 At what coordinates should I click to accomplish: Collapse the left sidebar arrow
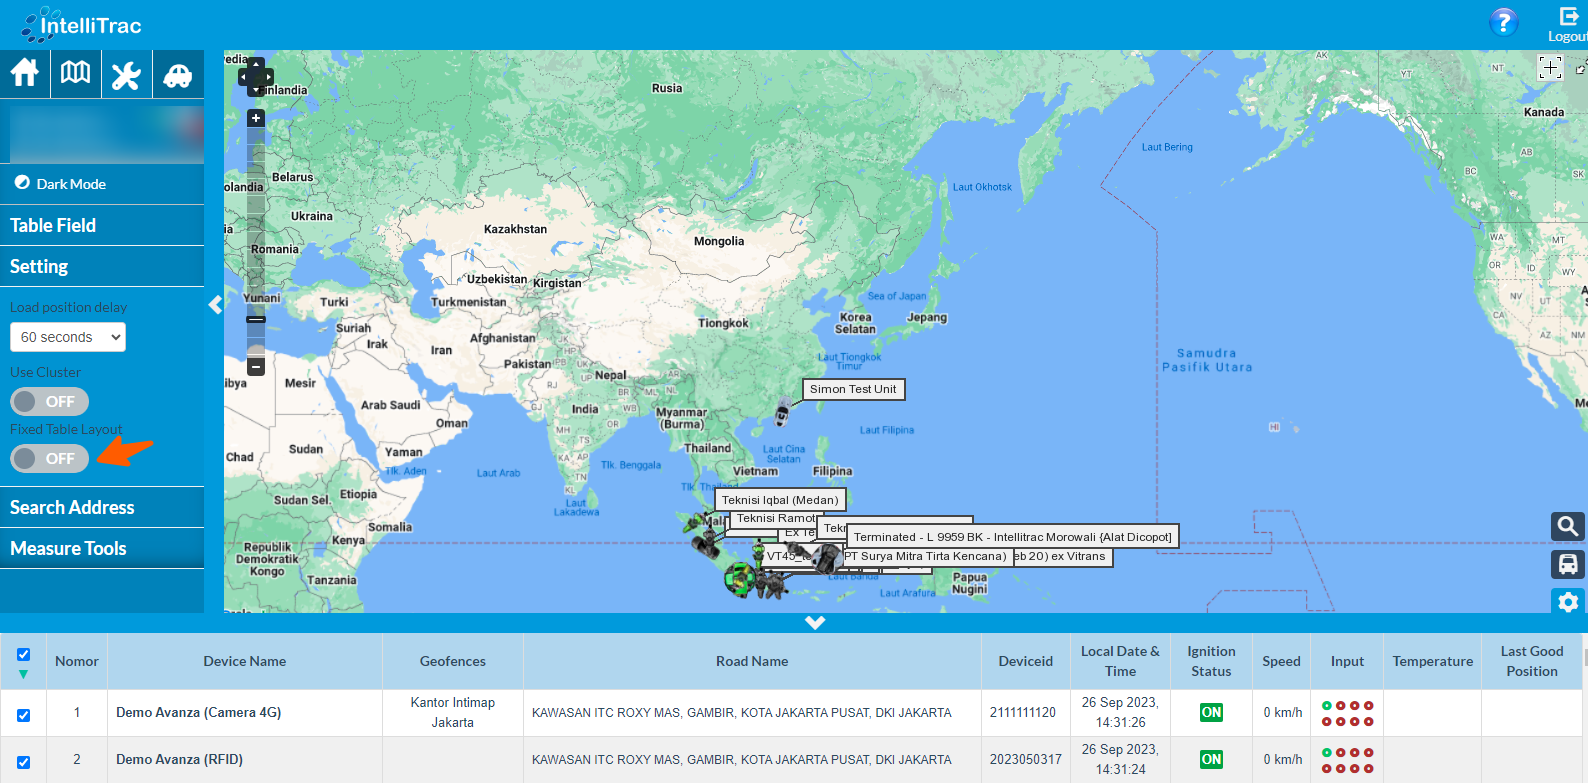pyautogui.click(x=215, y=305)
